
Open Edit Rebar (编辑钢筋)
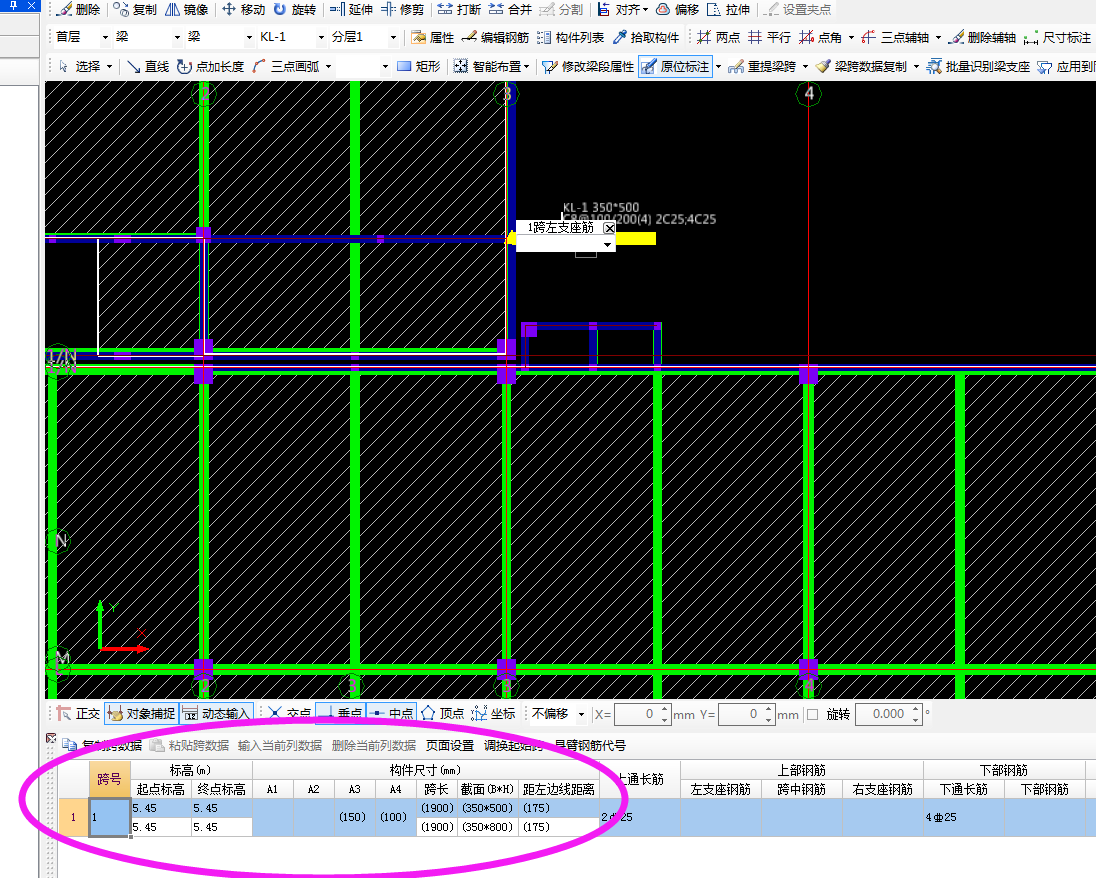click(495, 37)
